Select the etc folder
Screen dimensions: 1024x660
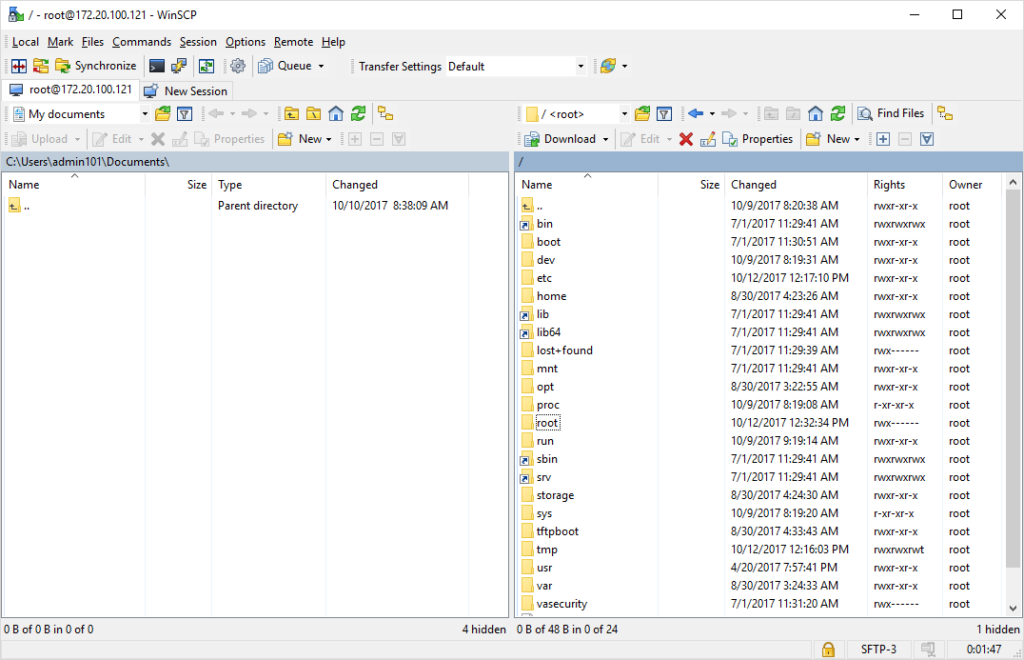coord(544,278)
